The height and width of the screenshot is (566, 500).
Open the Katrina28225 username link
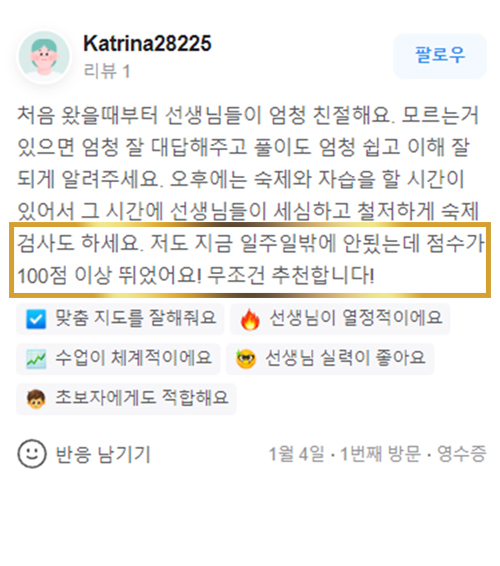click(147, 43)
